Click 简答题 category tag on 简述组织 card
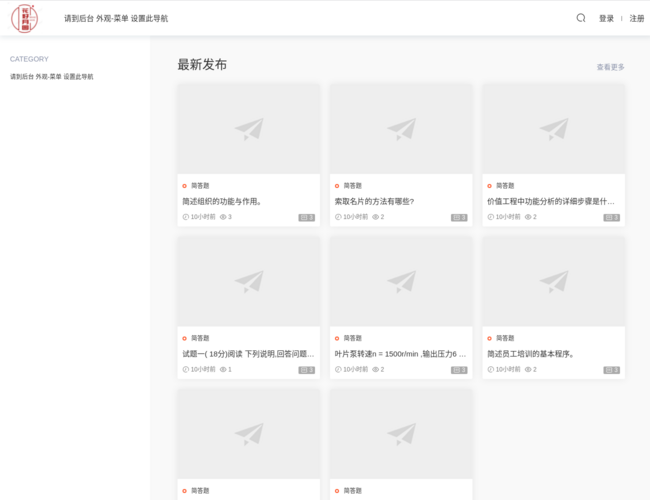Viewport: 650px width, 500px height. [x=200, y=186]
